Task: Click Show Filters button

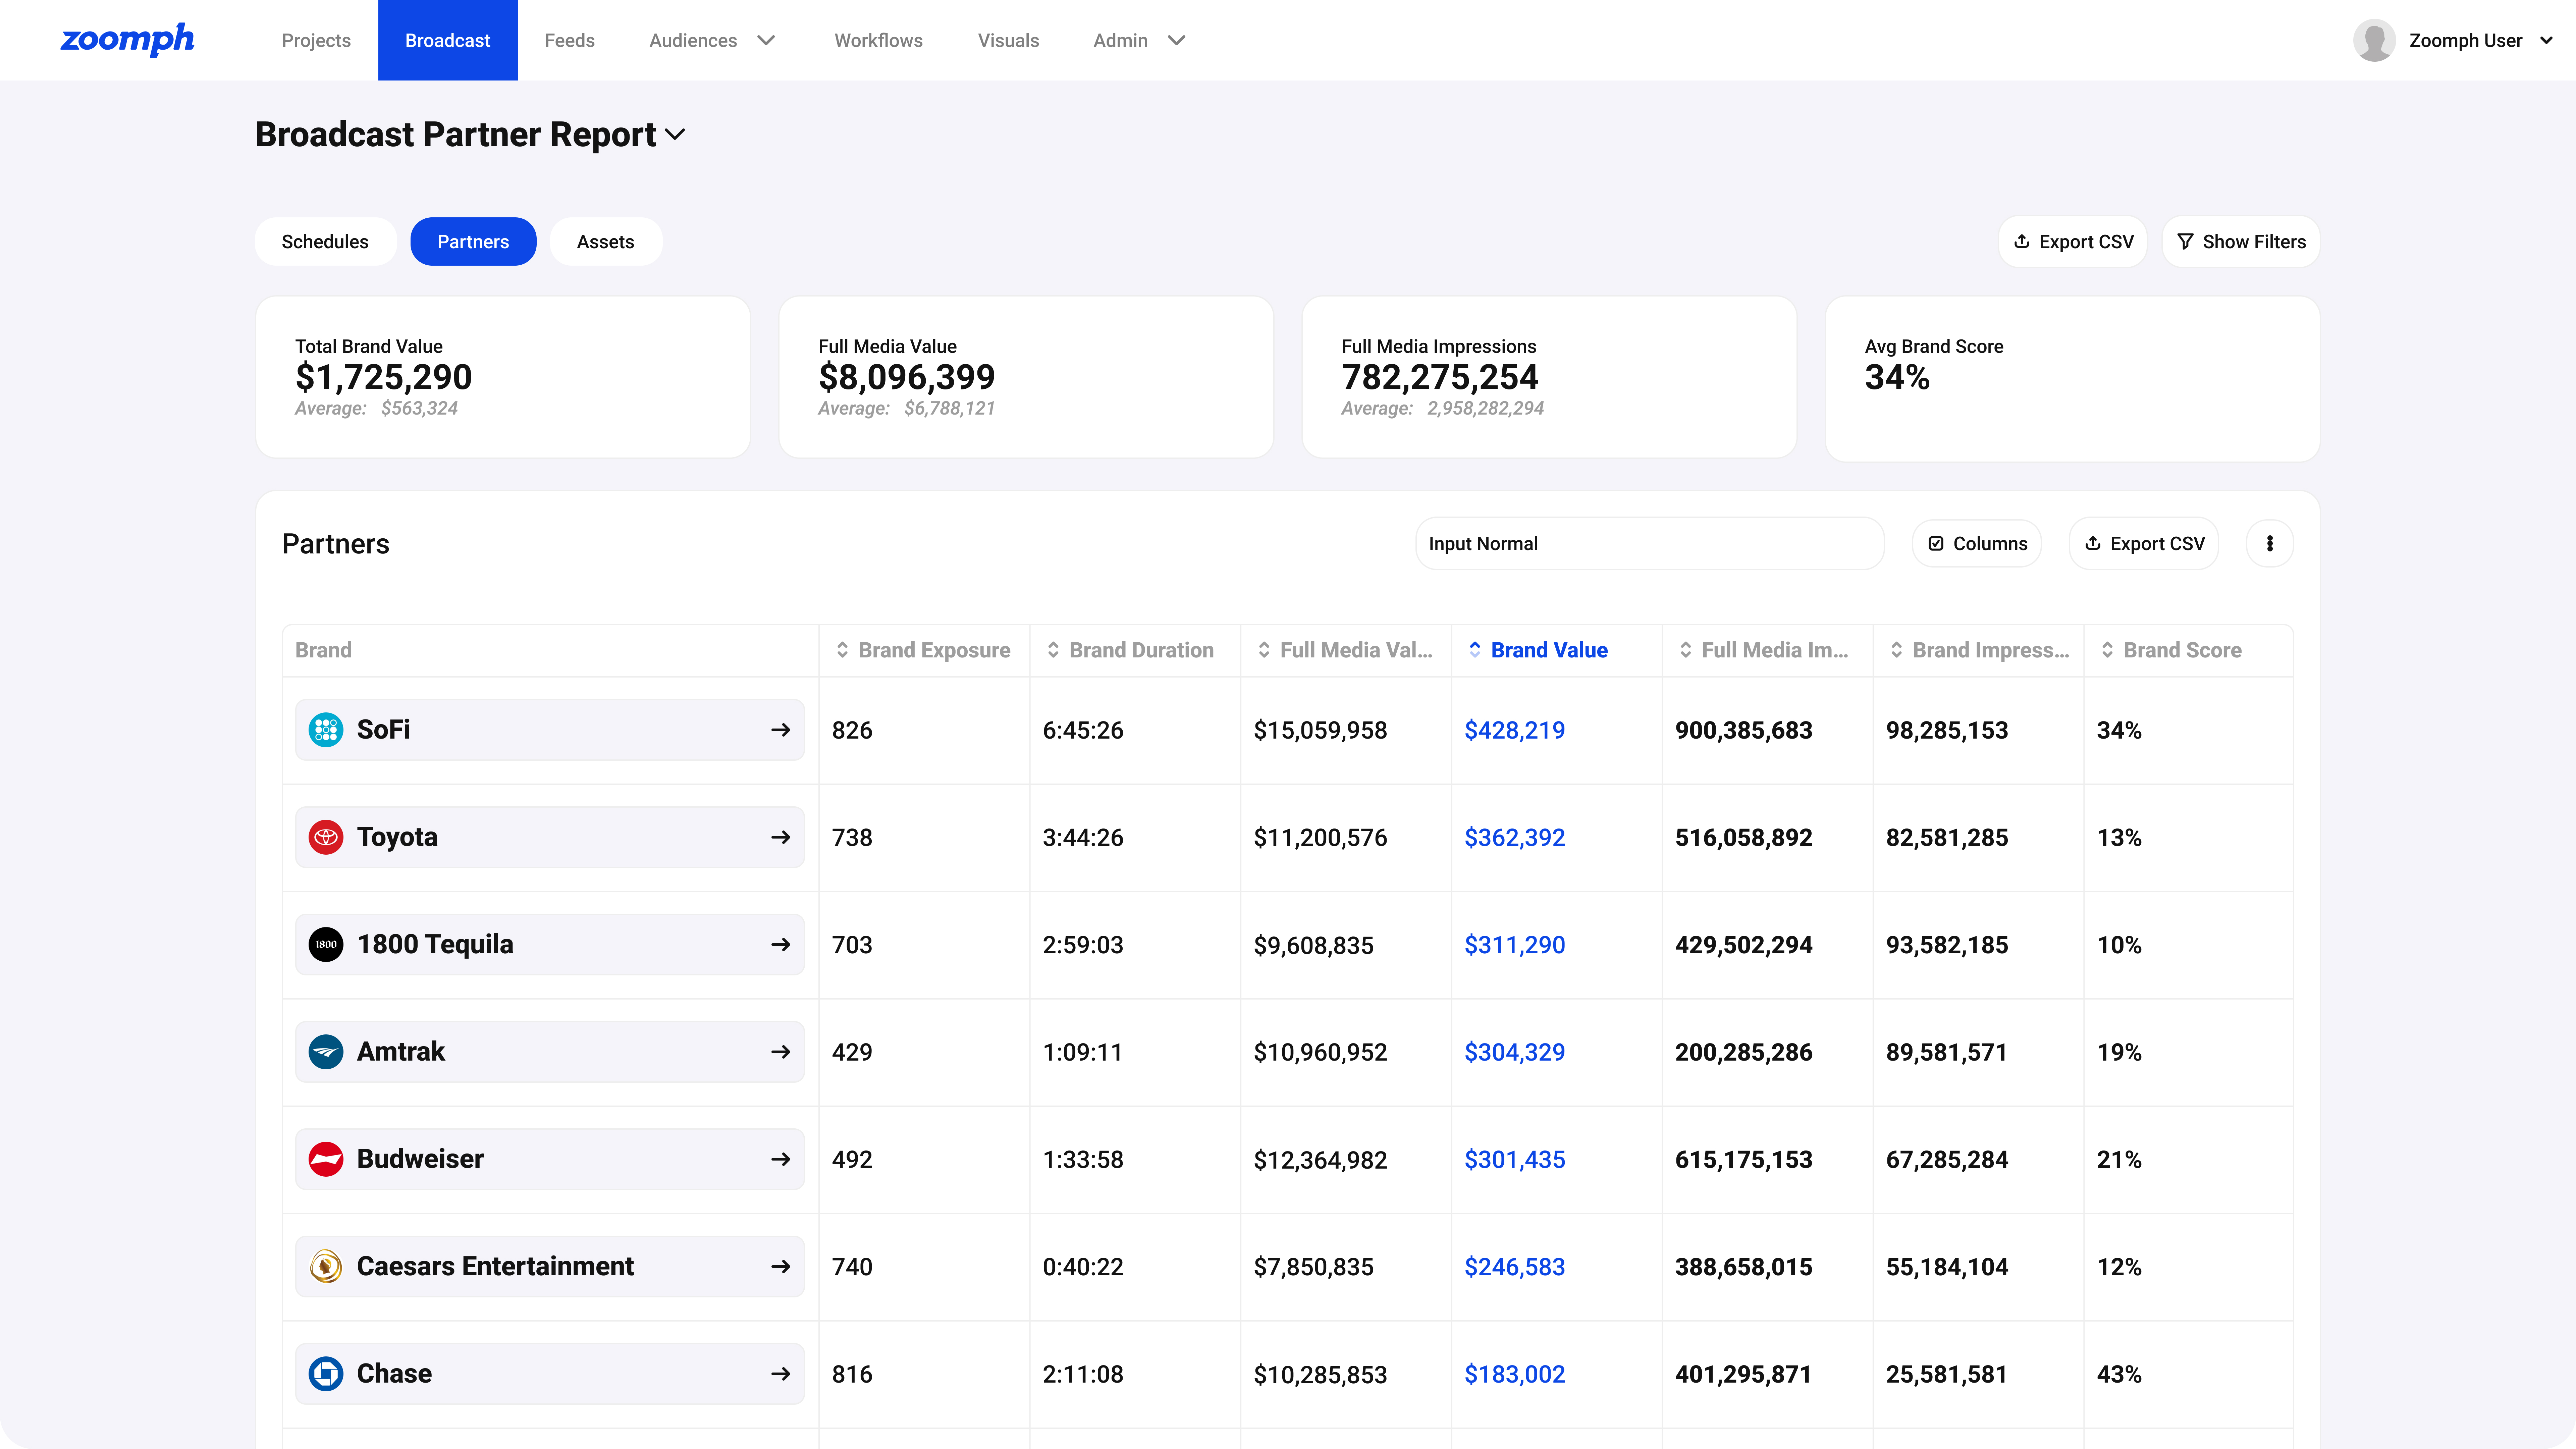Action: click(2241, 241)
